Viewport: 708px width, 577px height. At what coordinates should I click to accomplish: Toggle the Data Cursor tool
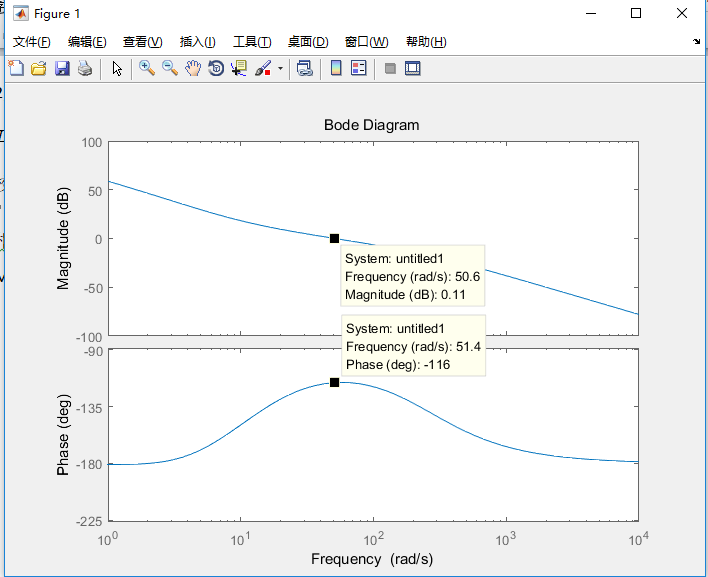click(x=239, y=69)
